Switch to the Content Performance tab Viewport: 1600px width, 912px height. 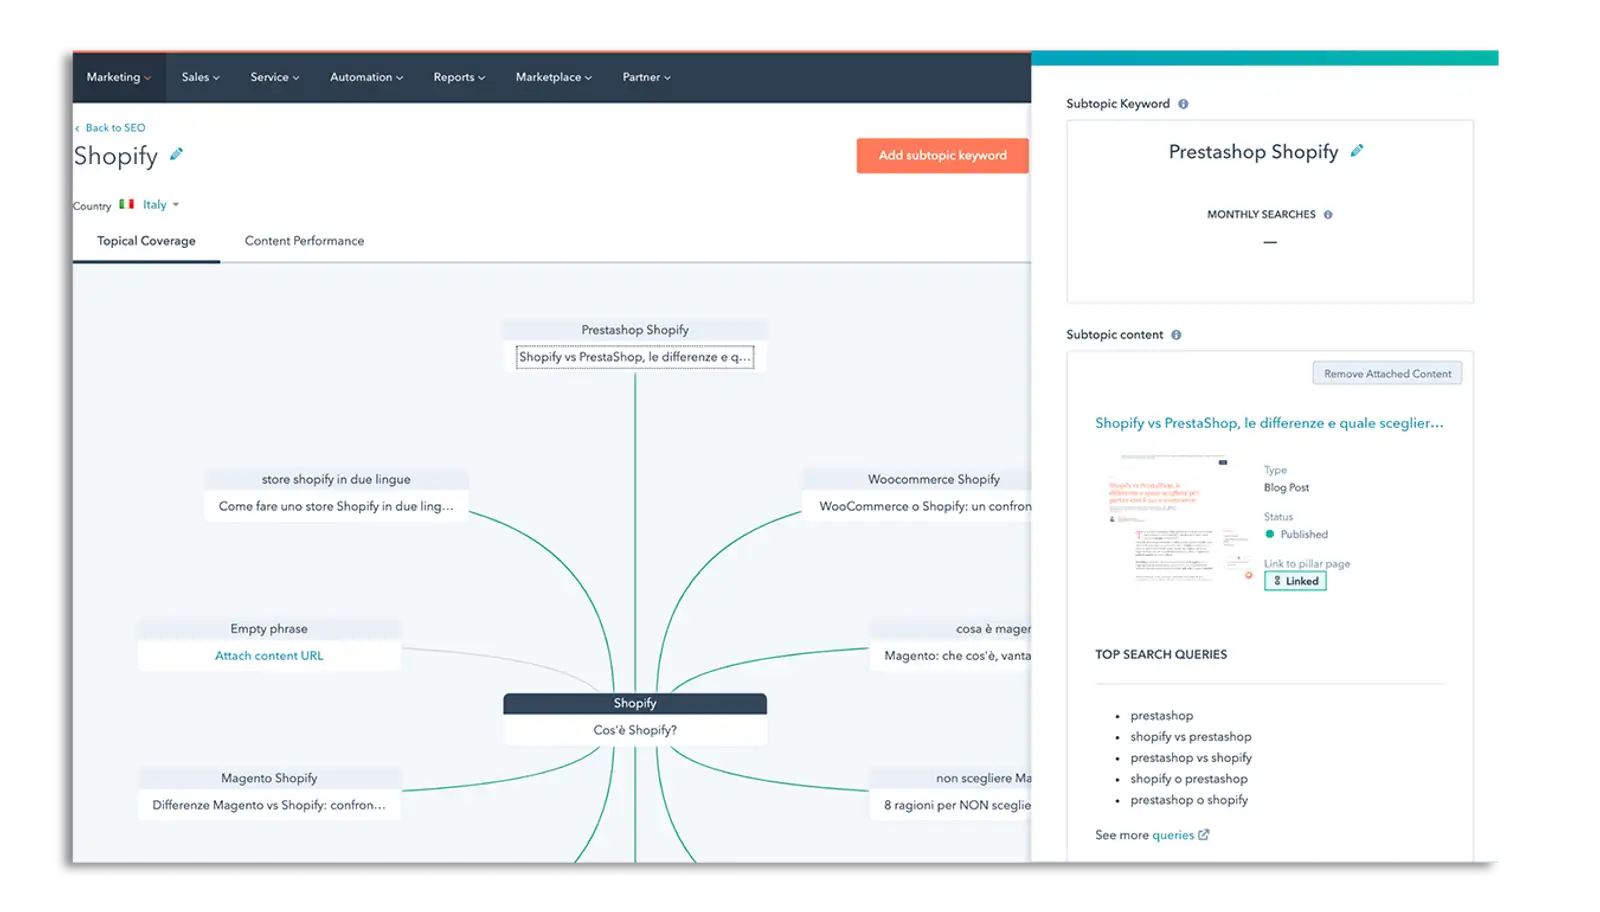pos(304,241)
